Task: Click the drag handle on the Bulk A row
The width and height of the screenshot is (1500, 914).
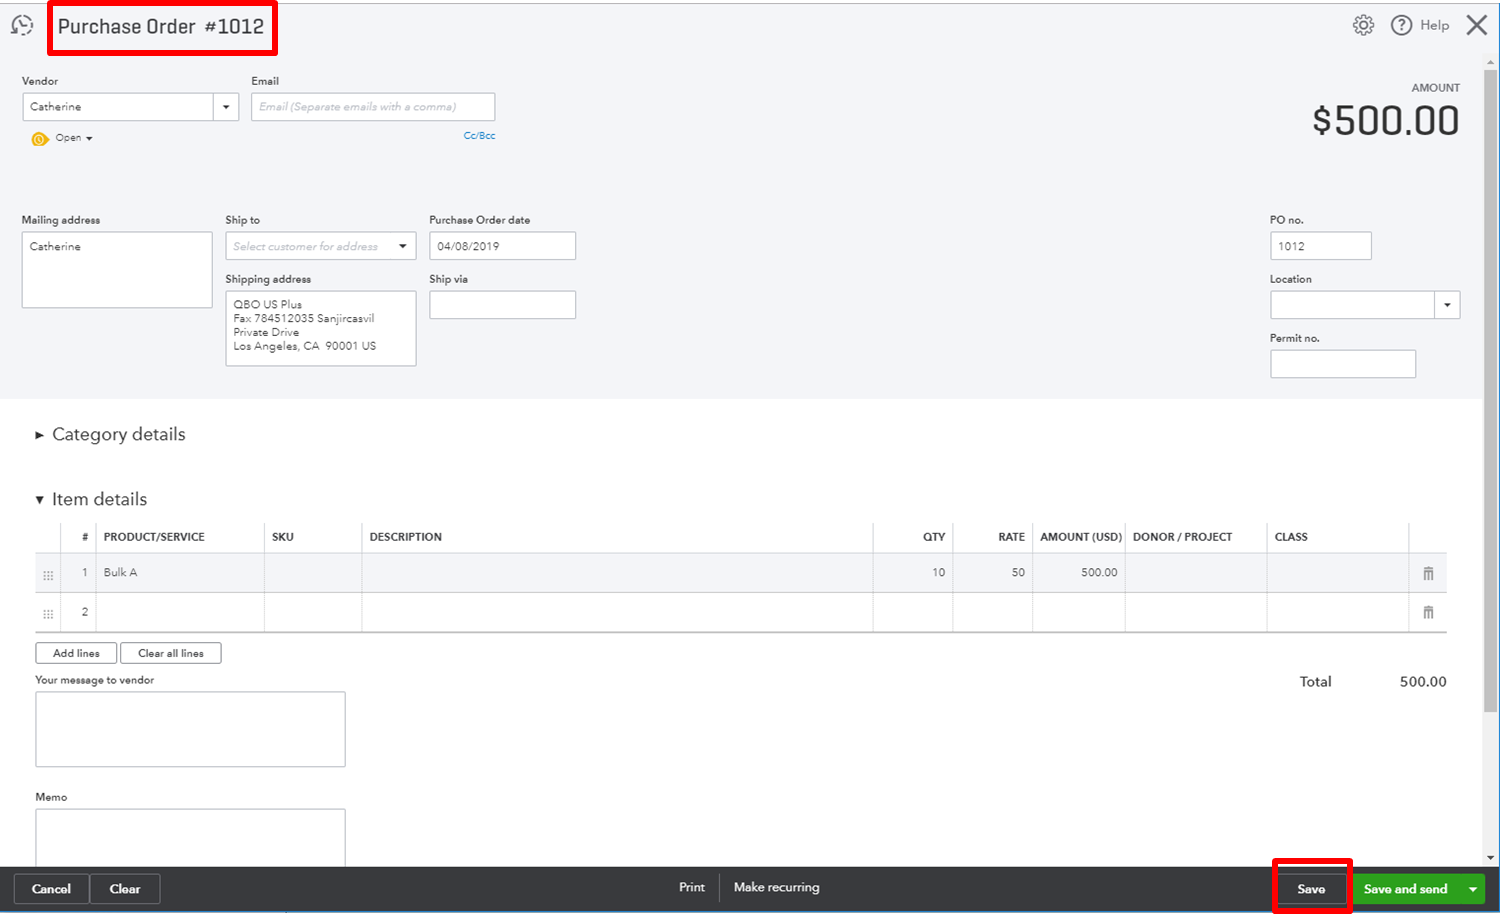Action: coord(47,573)
